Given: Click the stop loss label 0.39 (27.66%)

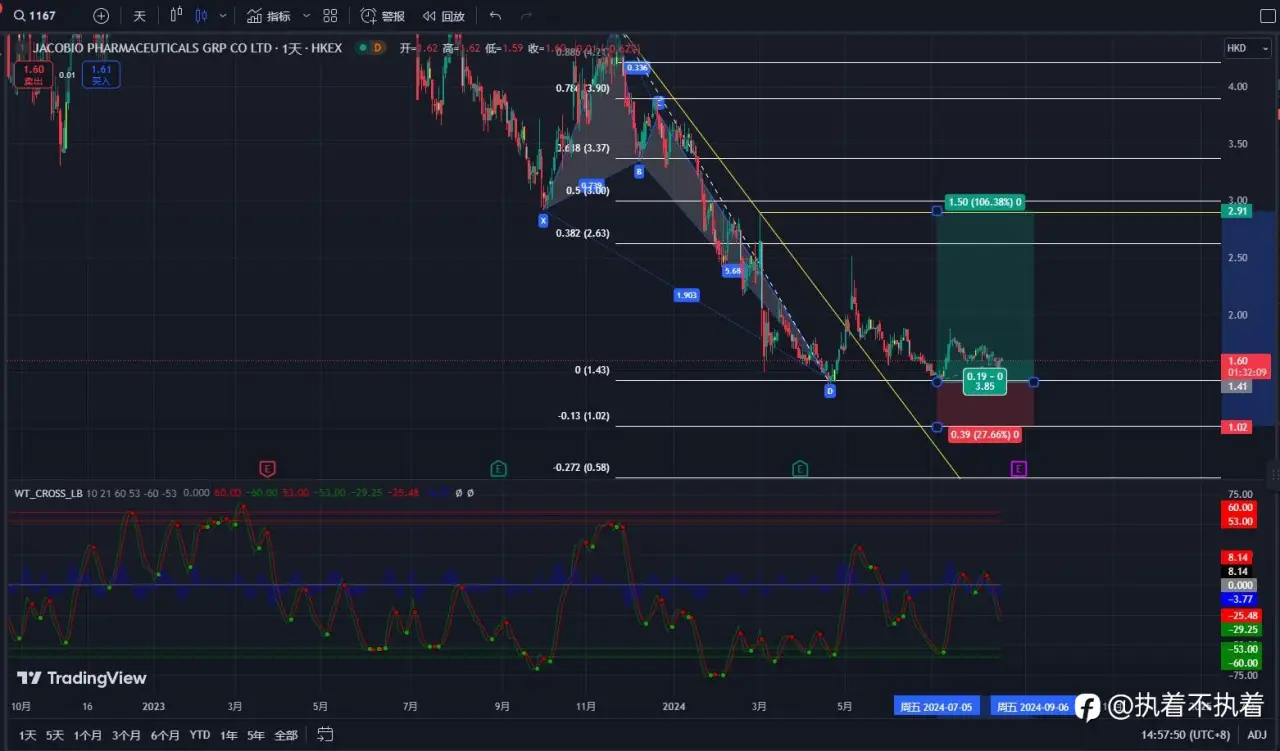Looking at the screenshot, I should click(x=985, y=434).
